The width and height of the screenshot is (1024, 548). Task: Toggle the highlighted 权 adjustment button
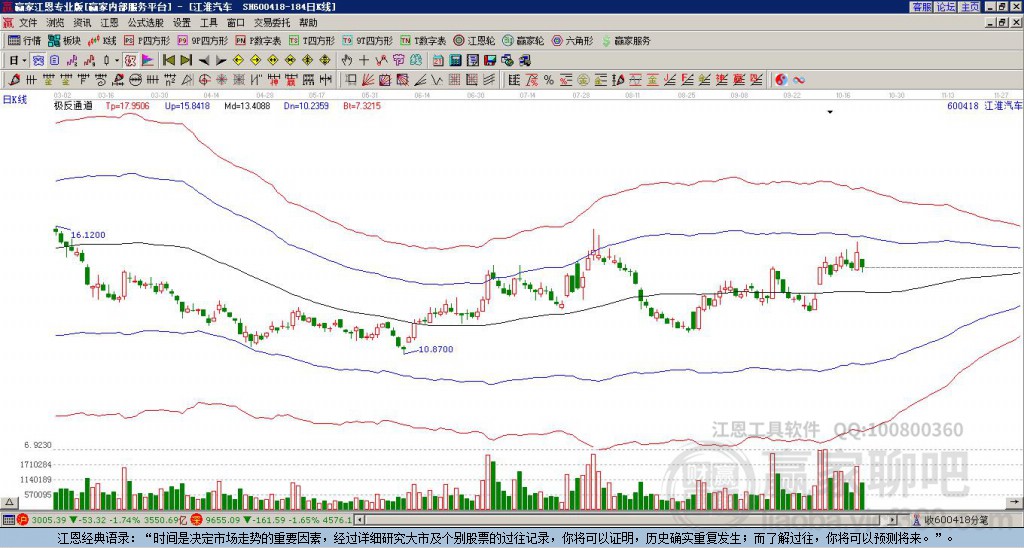130,61
